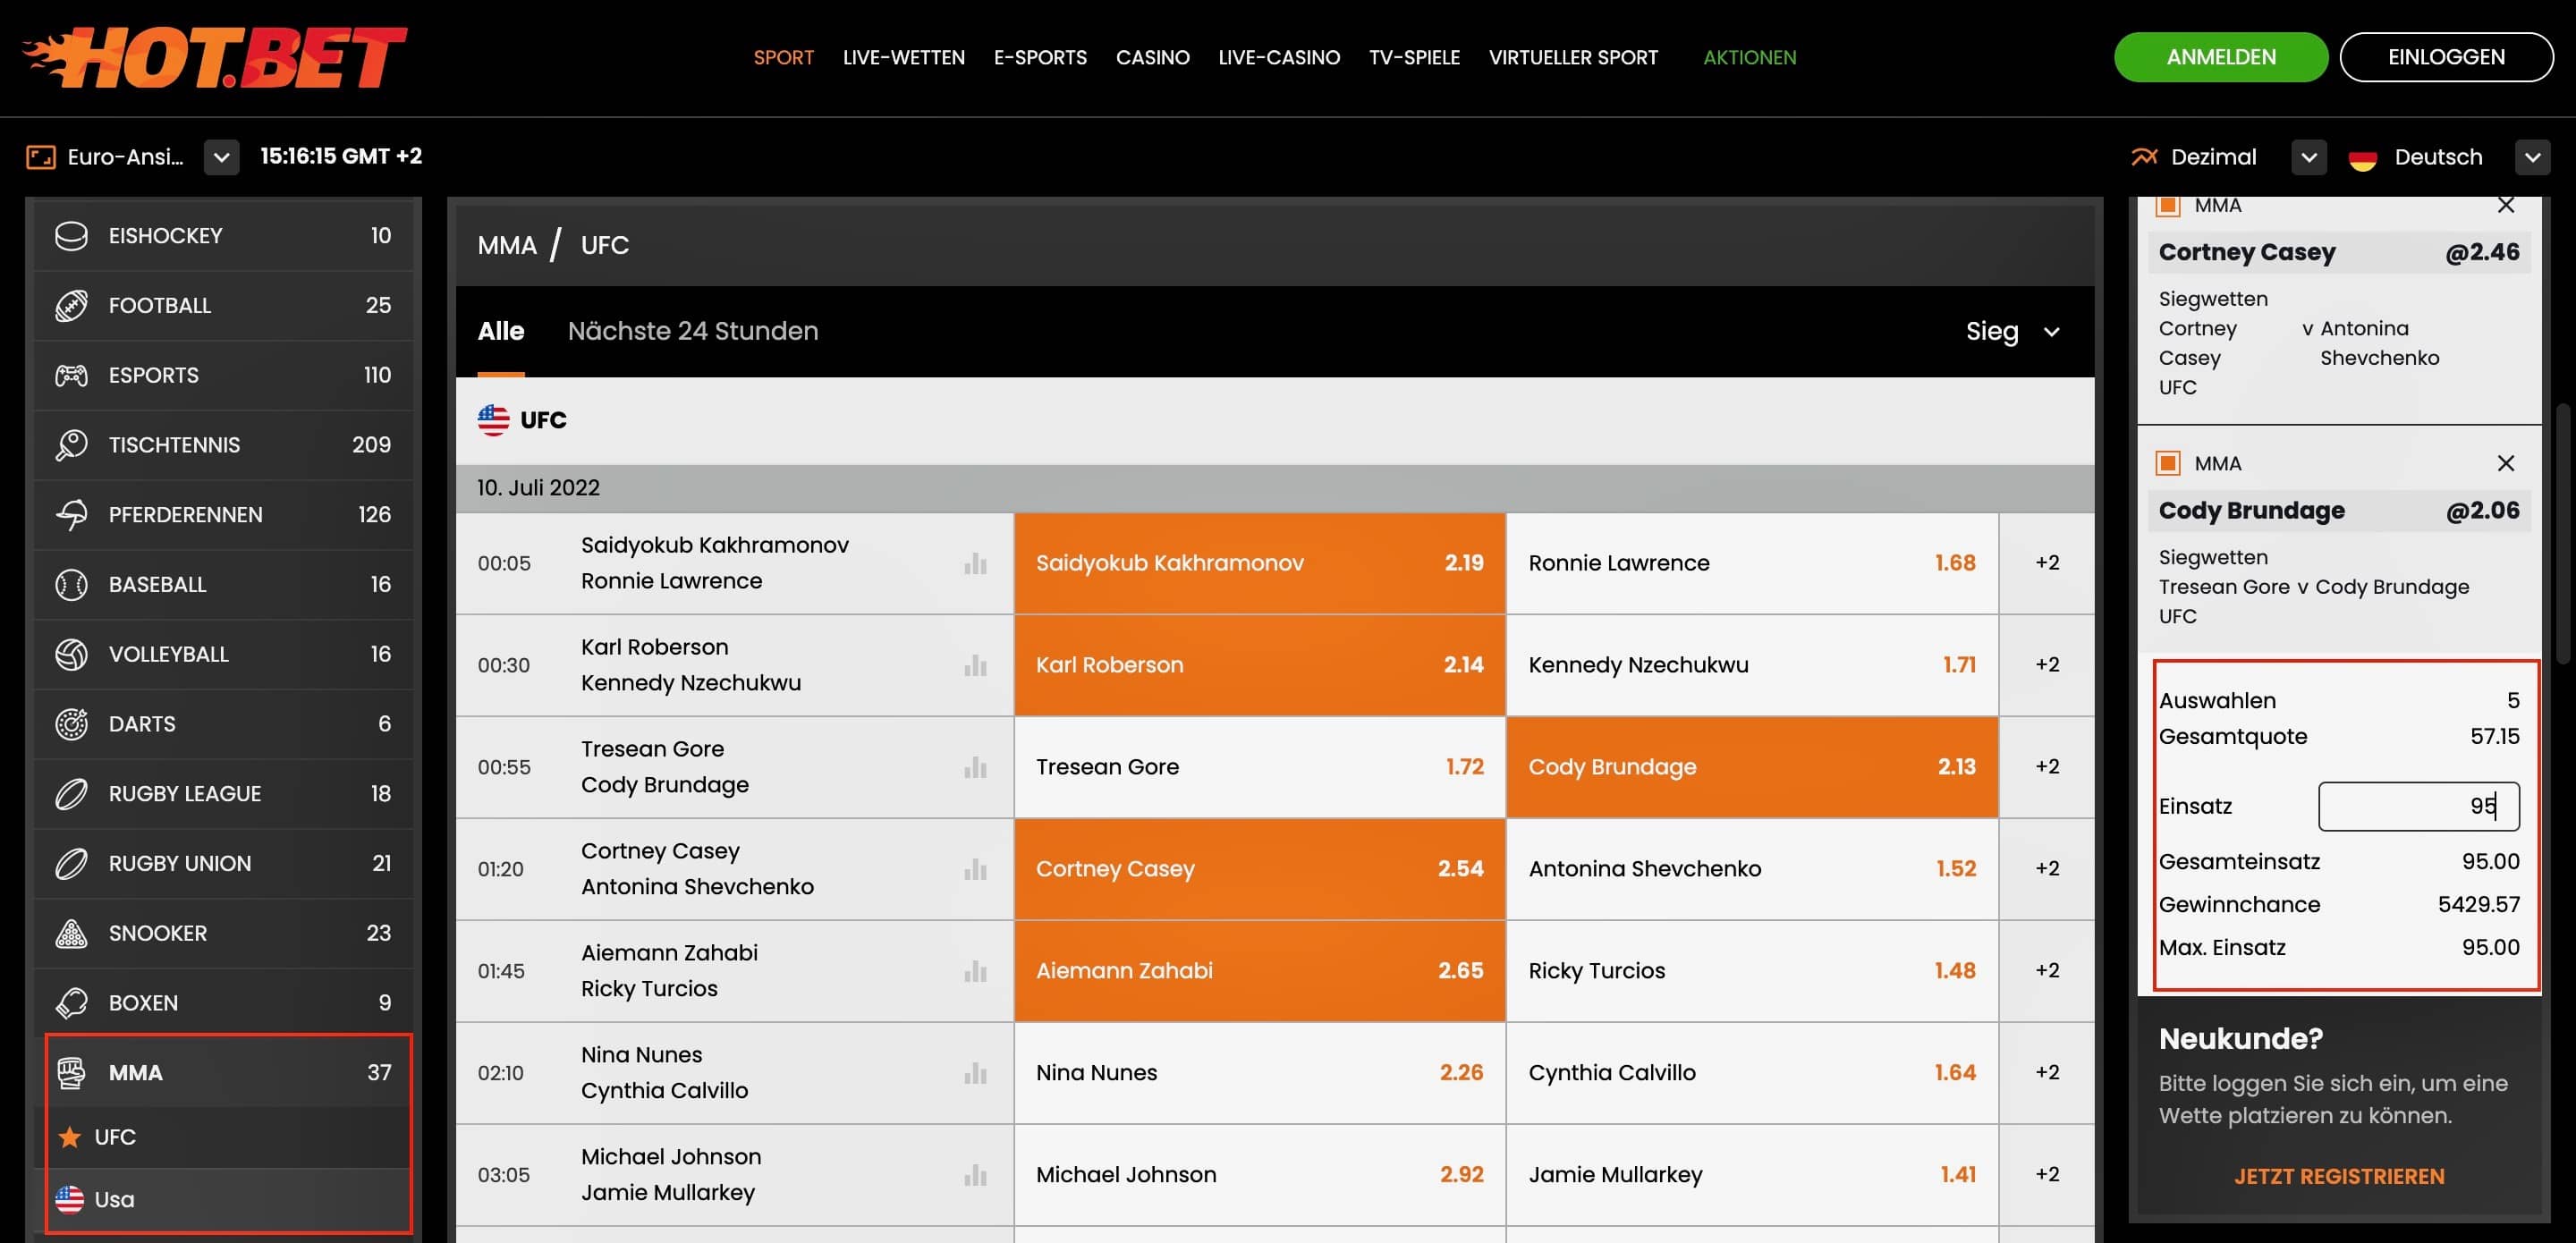Click the Usa flag icon in sidebar
Image resolution: width=2576 pixels, height=1243 pixels.
[x=69, y=1199]
